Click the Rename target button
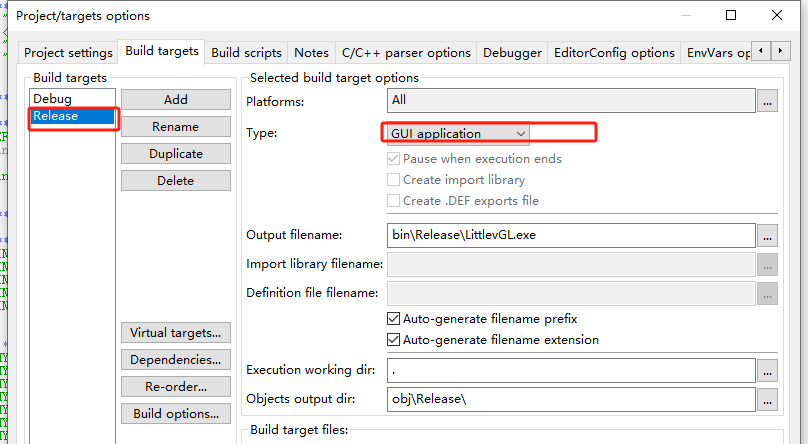This screenshot has height=444, width=808. click(176, 127)
